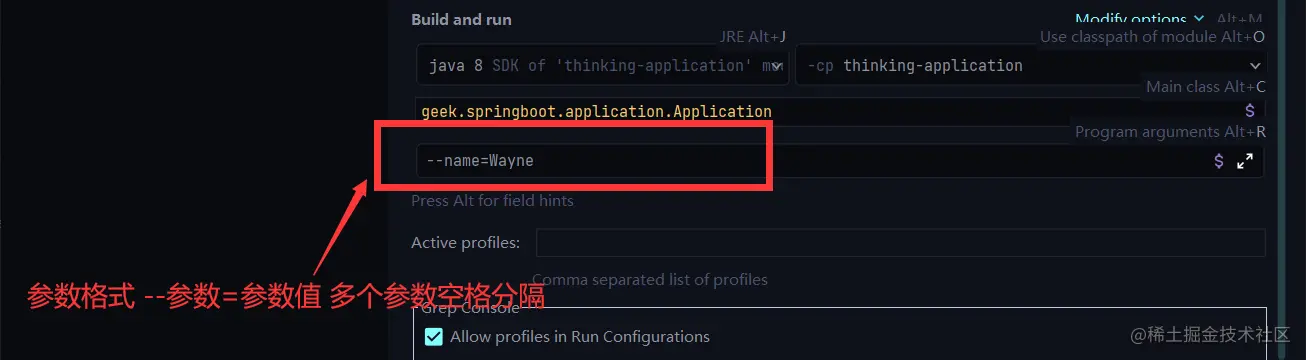Click the Active profiles label
This screenshot has height=360, width=1306.
(x=465, y=243)
